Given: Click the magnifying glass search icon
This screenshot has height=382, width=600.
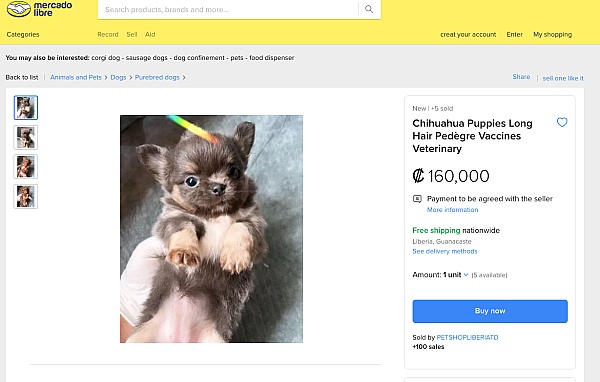Looking at the screenshot, I should [369, 9].
